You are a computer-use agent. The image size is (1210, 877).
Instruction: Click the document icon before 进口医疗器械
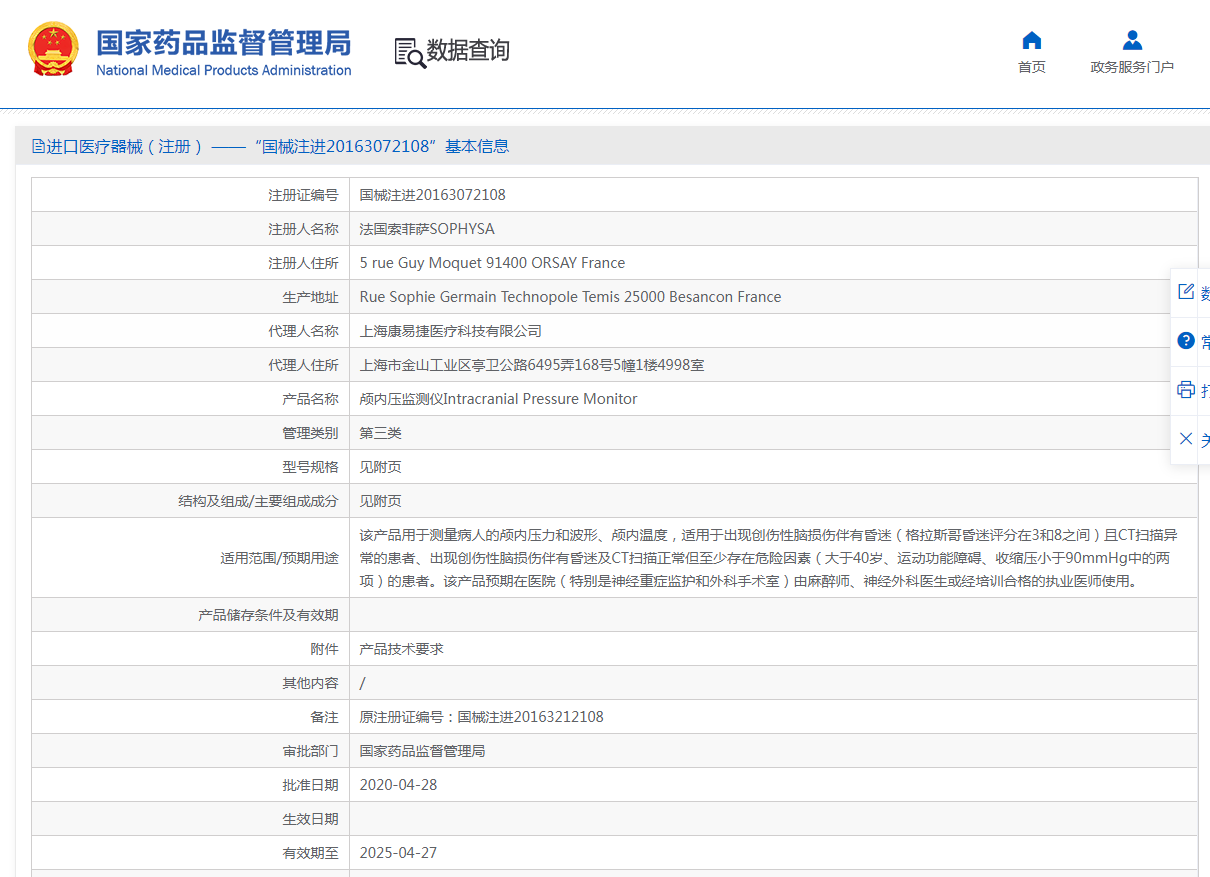(x=39, y=147)
